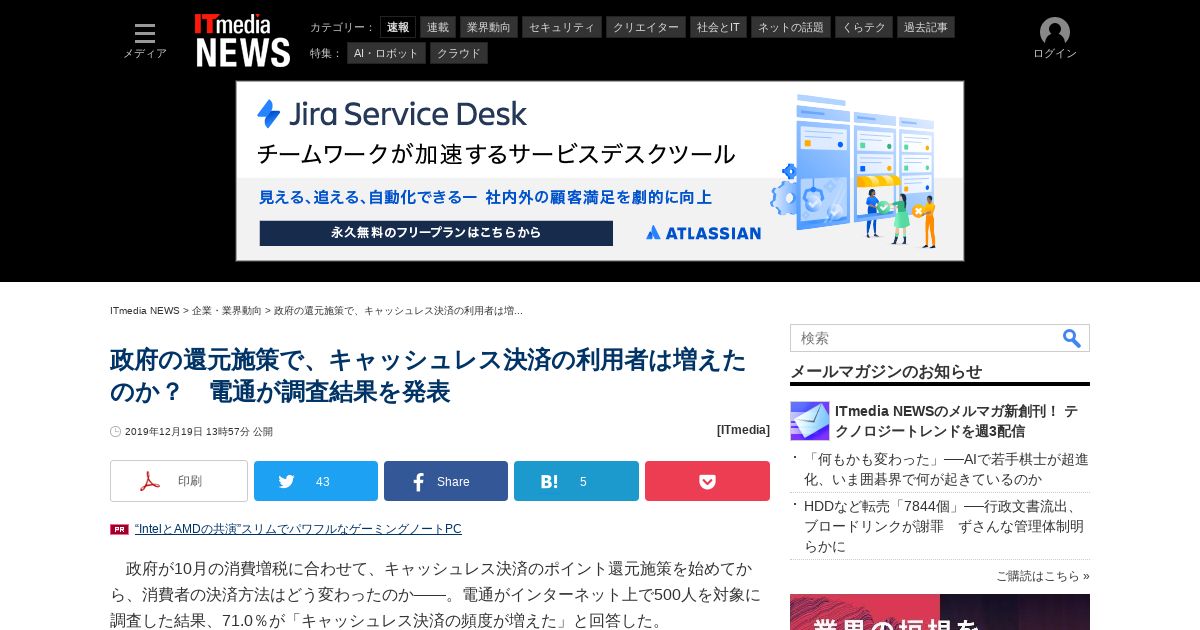
Task: Open the メディア hamburger menu
Action: tap(145, 40)
